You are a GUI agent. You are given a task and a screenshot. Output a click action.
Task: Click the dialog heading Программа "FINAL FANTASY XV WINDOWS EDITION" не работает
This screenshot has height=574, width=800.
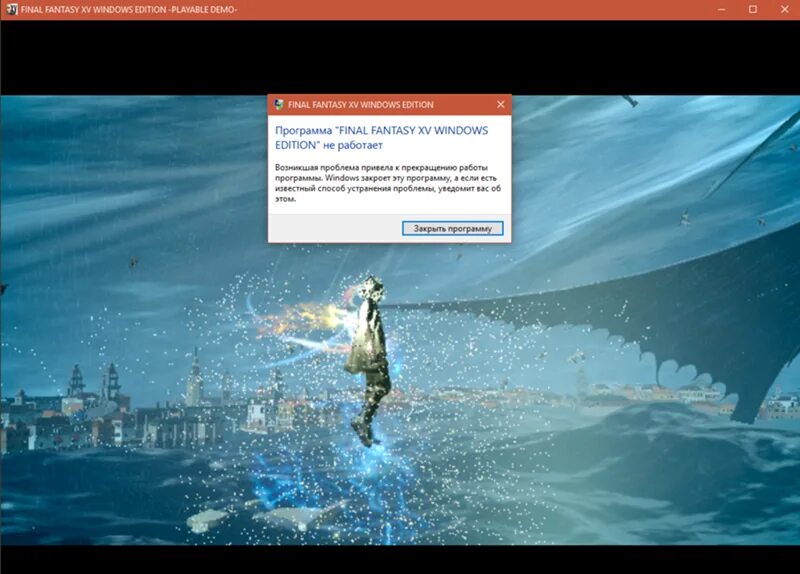click(382, 138)
